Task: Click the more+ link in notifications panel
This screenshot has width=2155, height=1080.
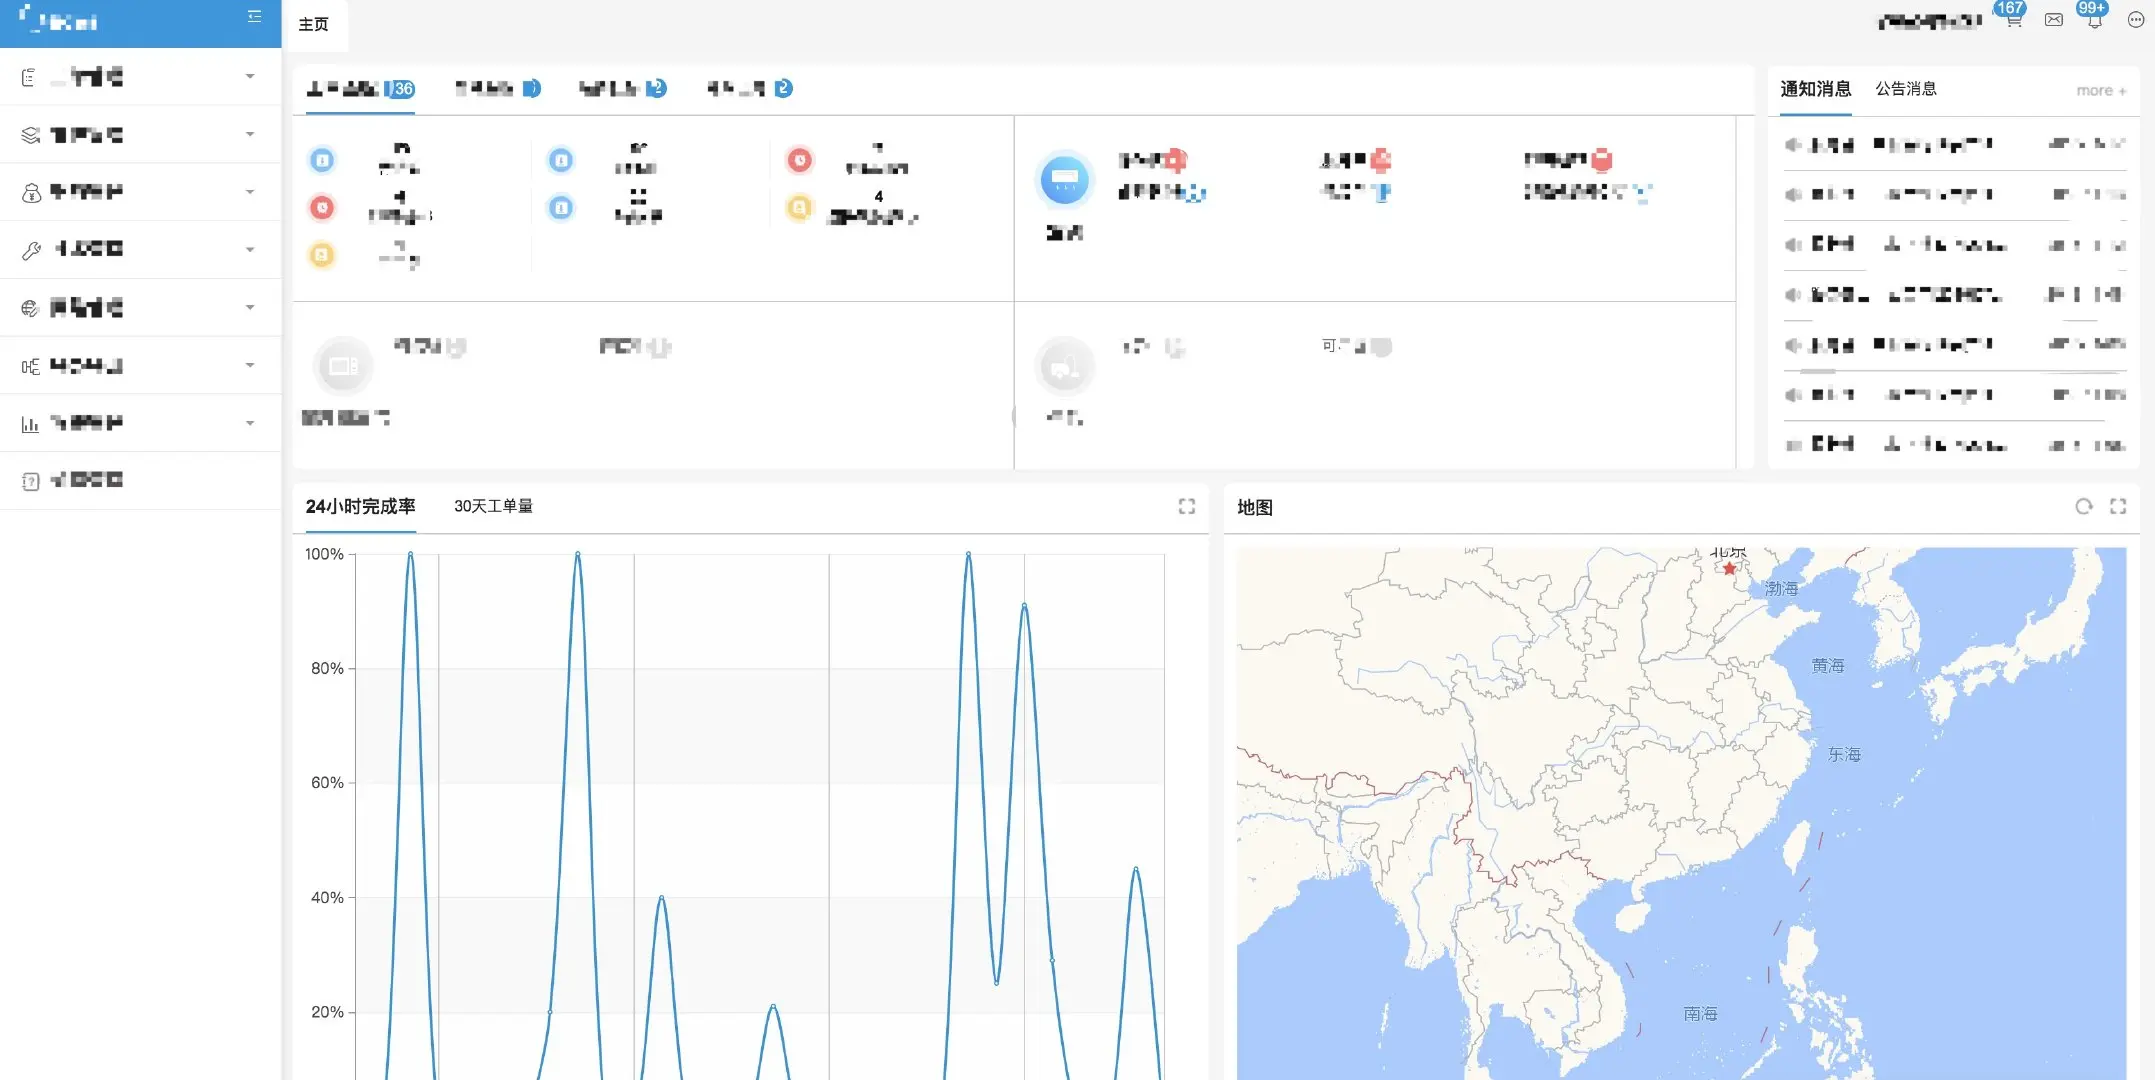Action: click(x=2098, y=89)
